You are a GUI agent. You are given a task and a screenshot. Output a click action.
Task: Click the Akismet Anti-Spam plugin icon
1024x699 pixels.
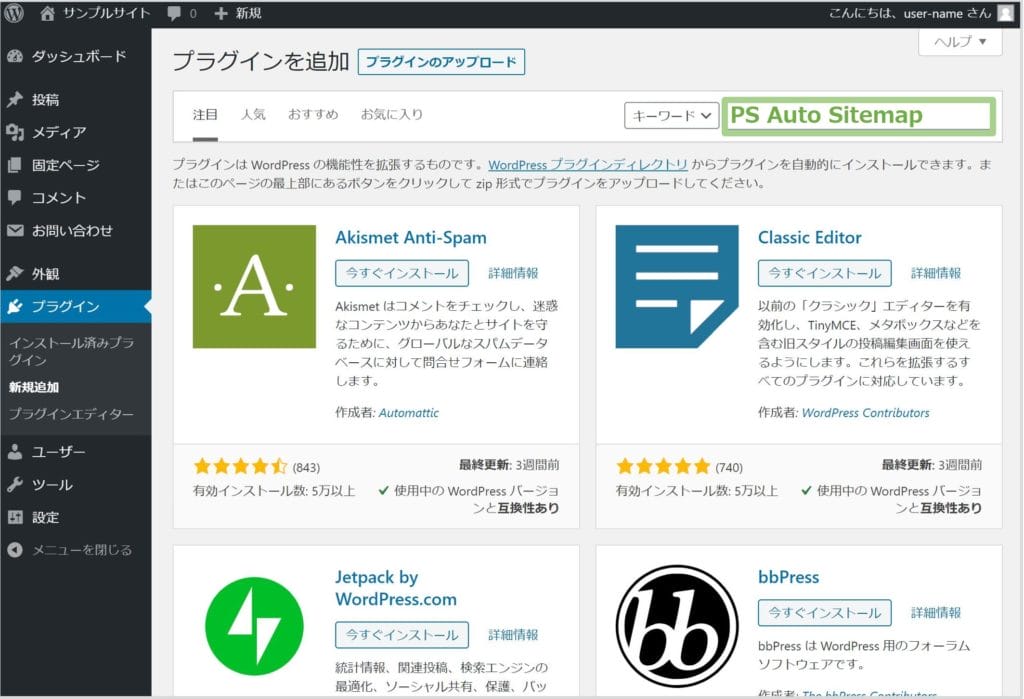point(254,287)
